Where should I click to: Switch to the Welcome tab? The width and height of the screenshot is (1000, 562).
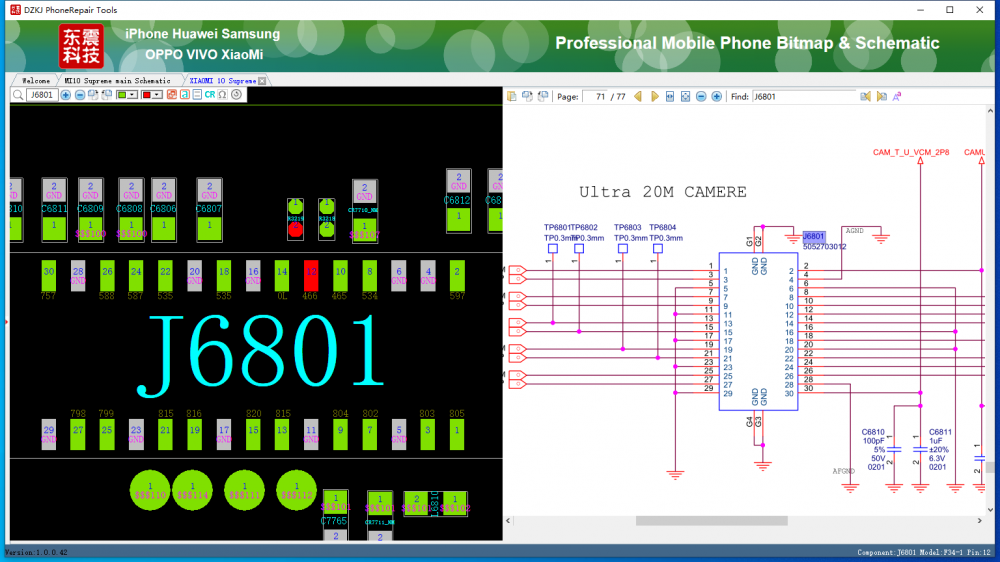(35, 80)
